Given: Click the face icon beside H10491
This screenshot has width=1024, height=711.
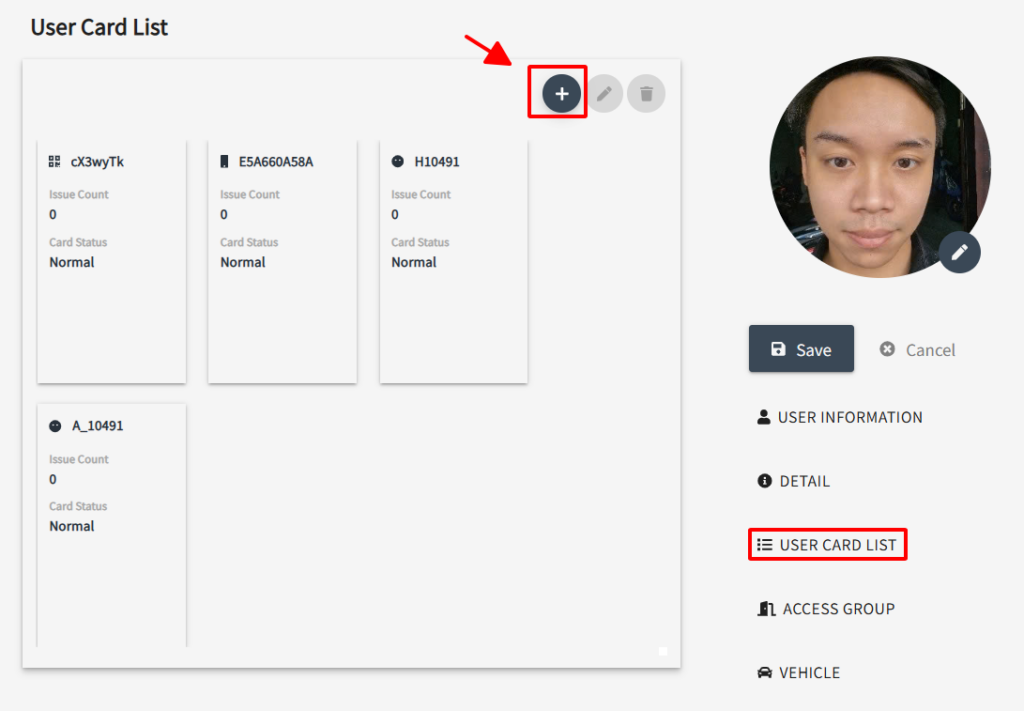Looking at the screenshot, I should pyautogui.click(x=398, y=161).
